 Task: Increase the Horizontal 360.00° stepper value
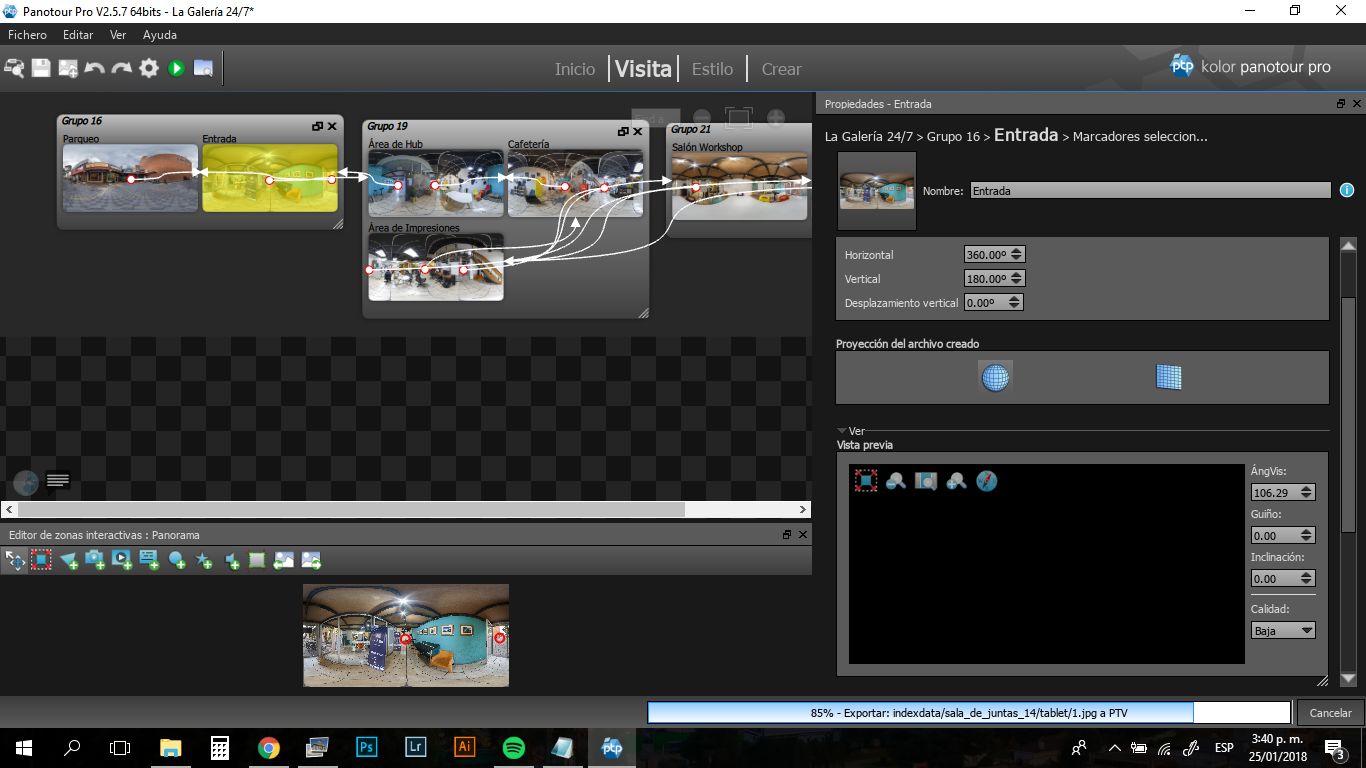1017,251
